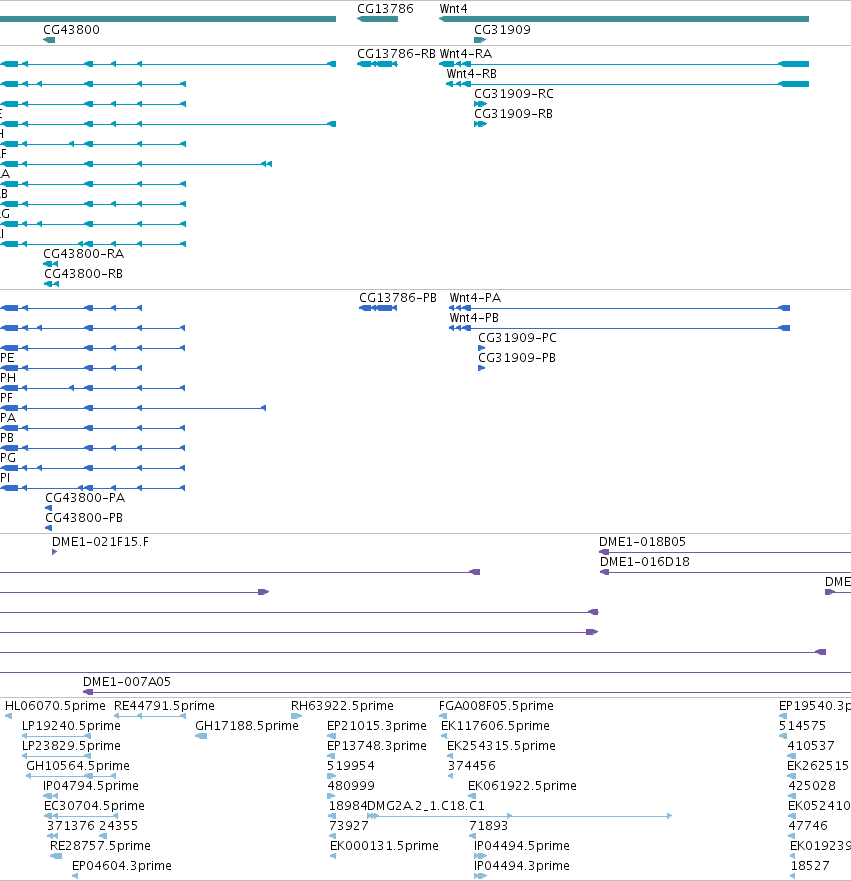This screenshot has width=851, height=881.
Task: Click transcript CG31909-RC label
Action: (514, 94)
